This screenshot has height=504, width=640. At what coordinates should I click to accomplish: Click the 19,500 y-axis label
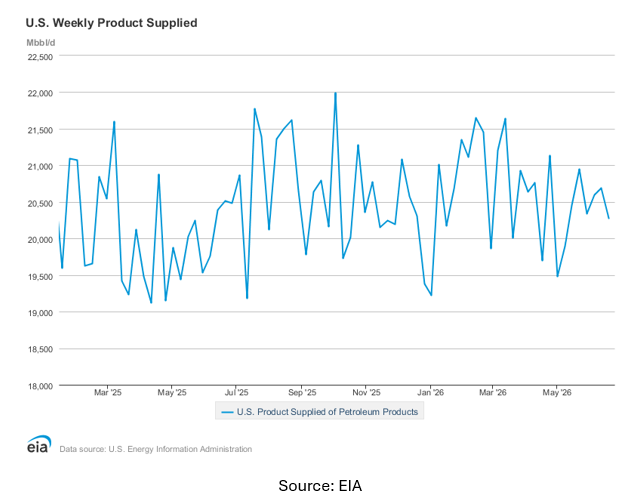click(40, 277)
